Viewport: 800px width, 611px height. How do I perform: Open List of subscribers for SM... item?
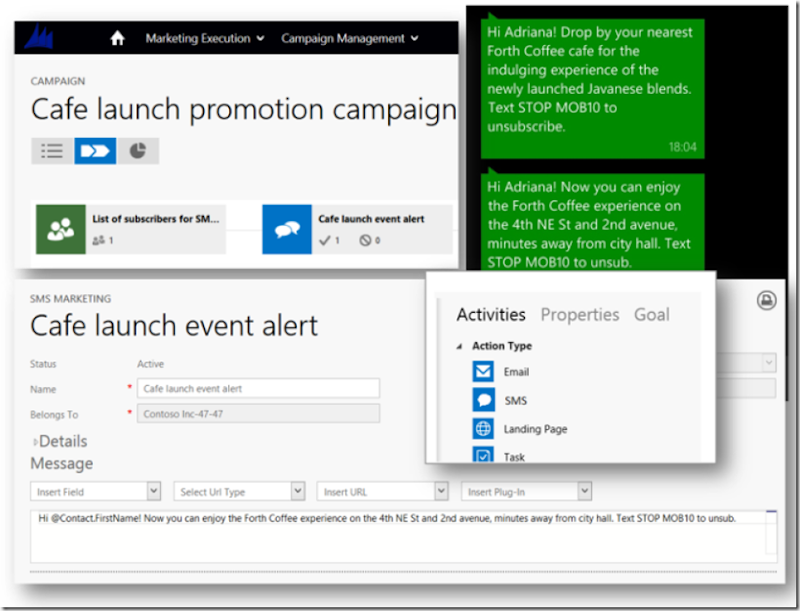point(156,219)
